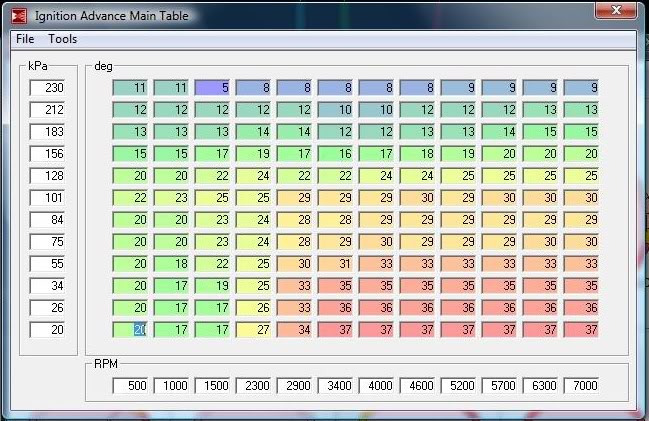Click the 2900 RPM axis field
Image resolution: width=649 pixels, height=421 pixels.
pyautogui.click(x=294, y=385)
